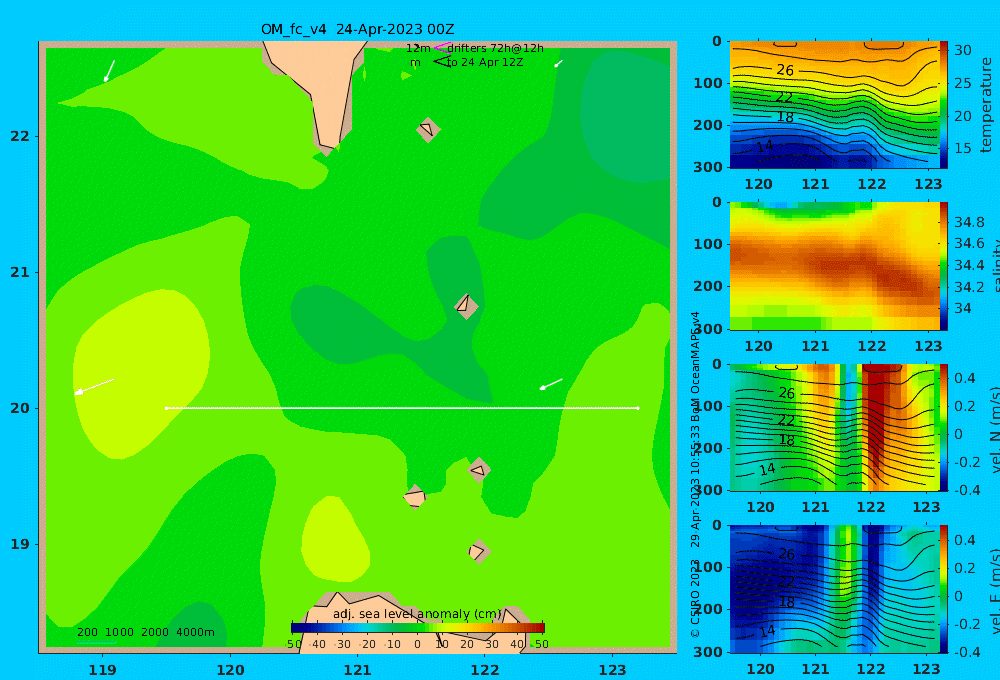
Task: Click the longitude label "119" on the map axis
Action: tap(102, 670)
